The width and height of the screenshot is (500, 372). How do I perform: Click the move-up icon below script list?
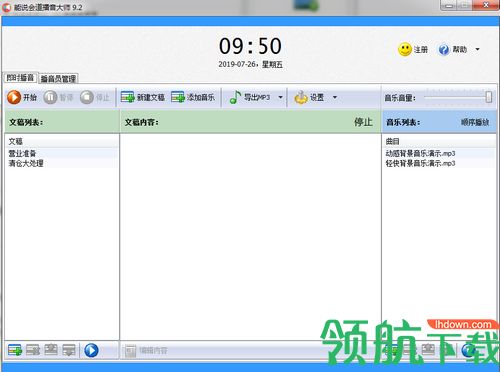(51, 350)
